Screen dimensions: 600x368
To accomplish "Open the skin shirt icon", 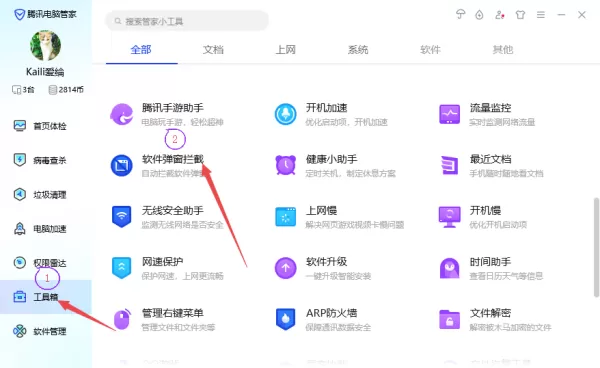I will pos(520,15).
